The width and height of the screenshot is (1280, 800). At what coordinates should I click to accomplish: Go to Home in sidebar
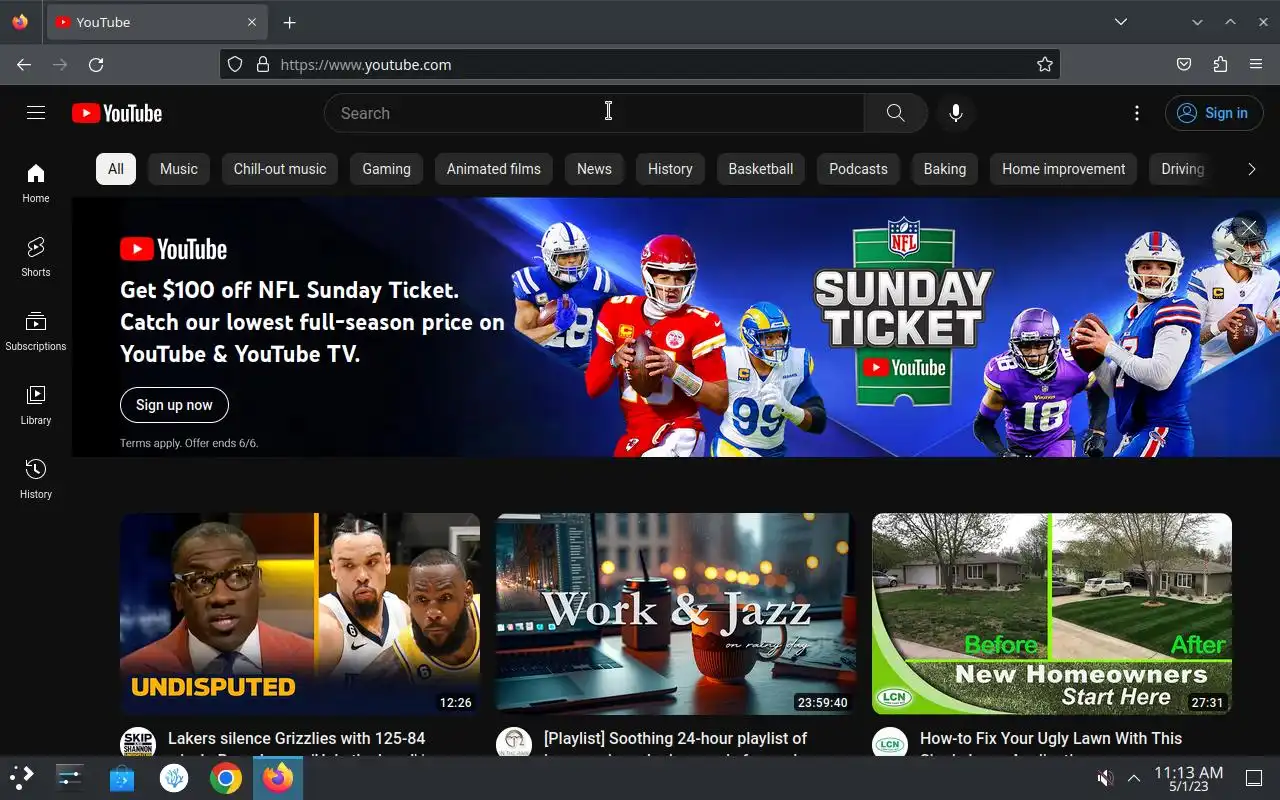[36, 183]
